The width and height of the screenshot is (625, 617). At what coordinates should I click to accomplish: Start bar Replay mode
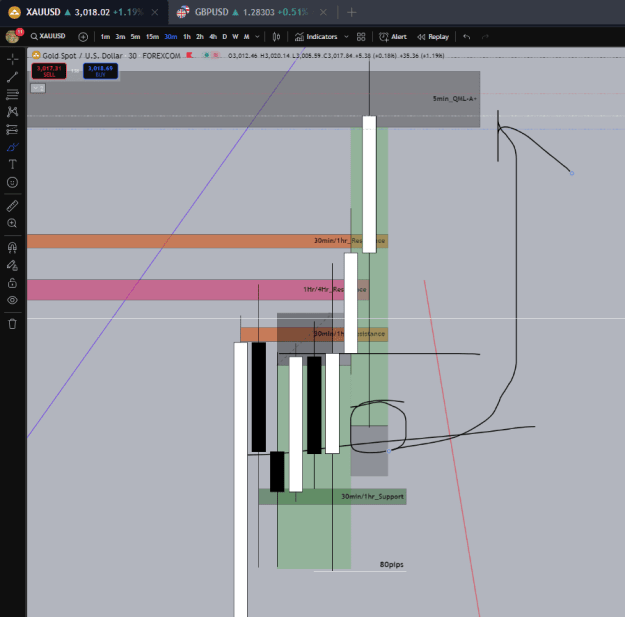[433, 37]
